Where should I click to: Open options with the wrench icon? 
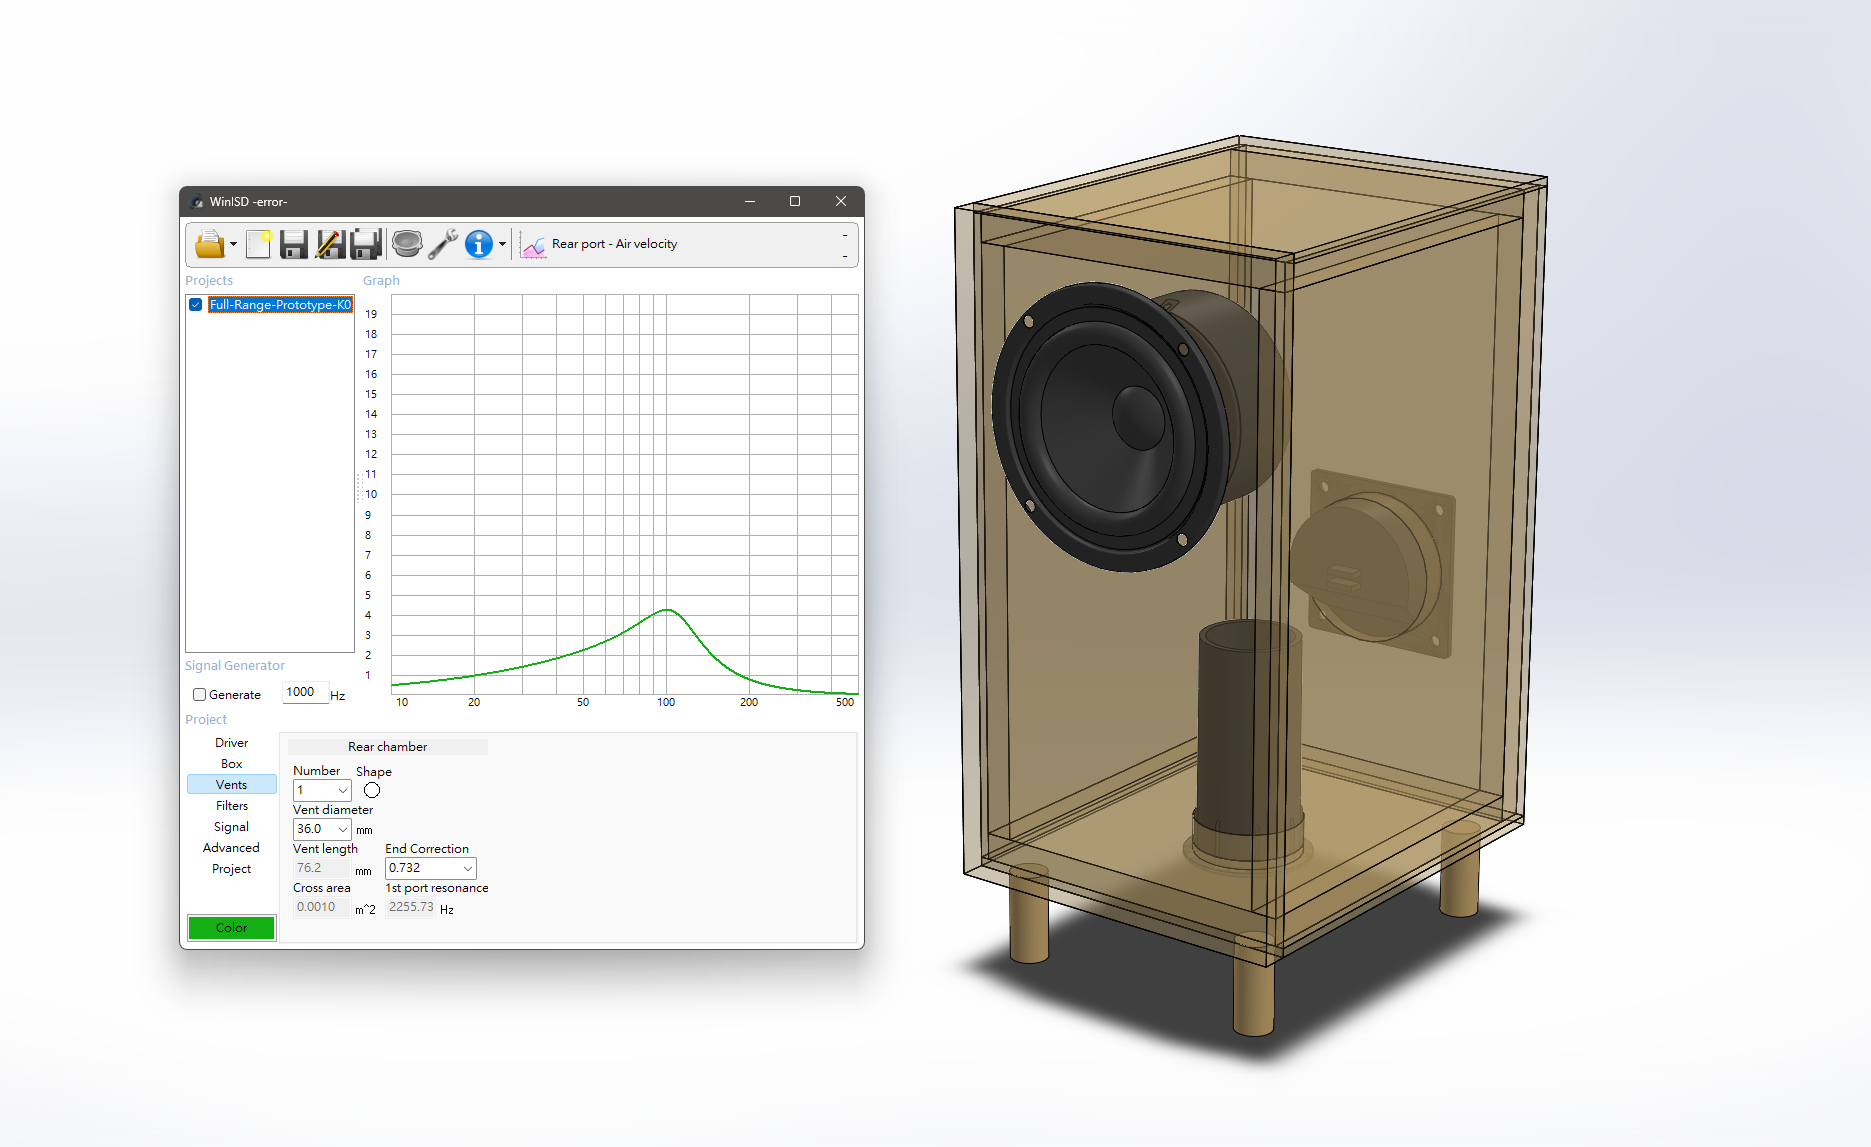pos(442,244)
